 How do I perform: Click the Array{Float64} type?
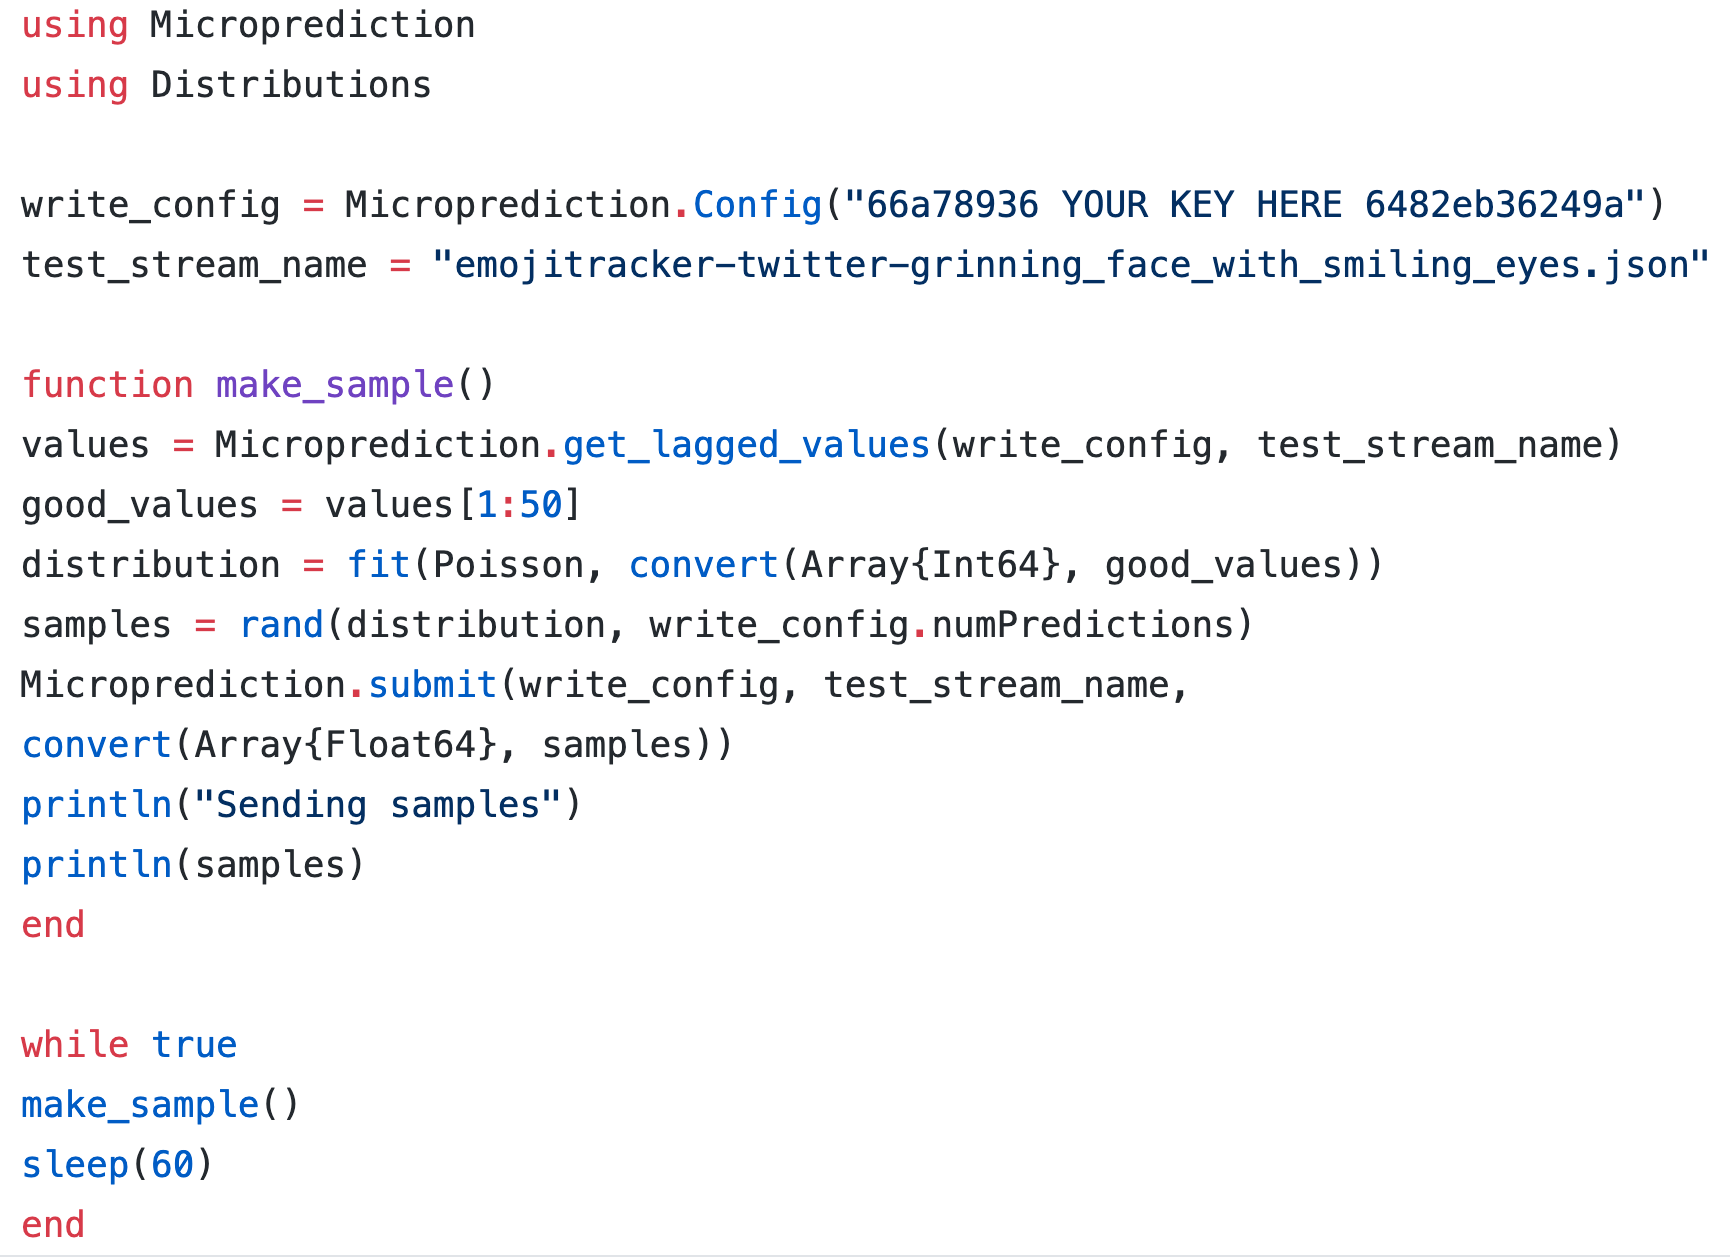point(345,745)
